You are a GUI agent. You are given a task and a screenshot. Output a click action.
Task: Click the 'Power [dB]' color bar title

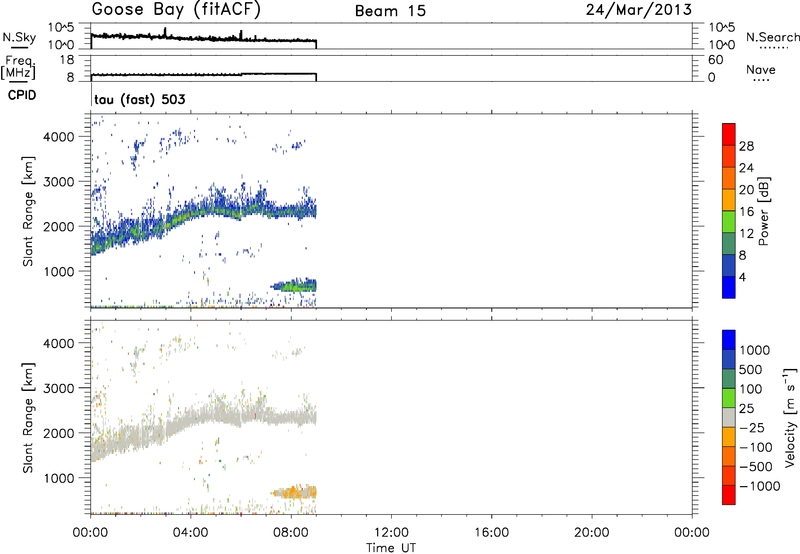[x=763, y=211]
